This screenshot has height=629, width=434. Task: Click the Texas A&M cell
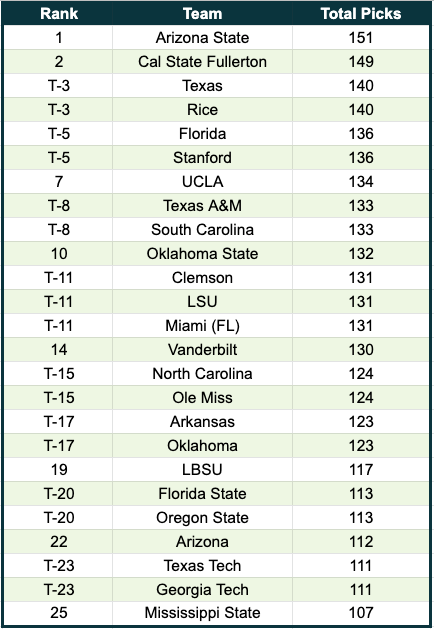click(x=202, y=206)
